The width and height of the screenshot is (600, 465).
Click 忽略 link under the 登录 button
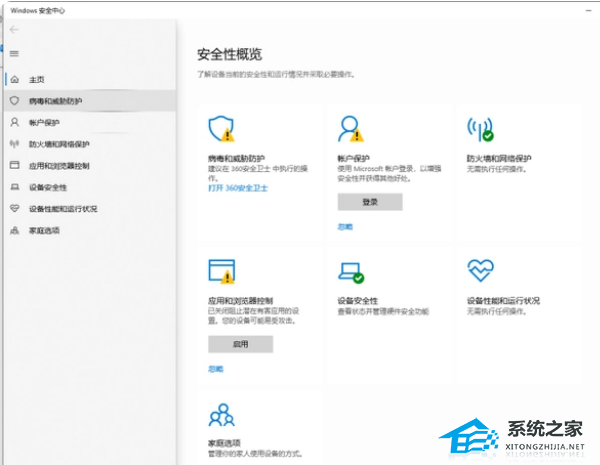pos(345,227)
